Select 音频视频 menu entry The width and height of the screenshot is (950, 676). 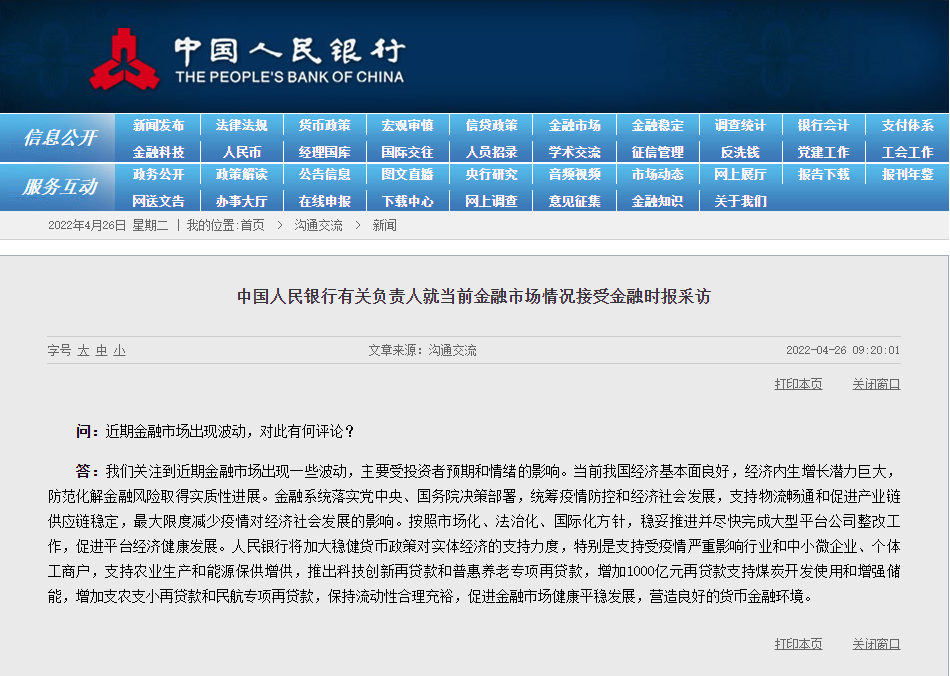[574, 174]
